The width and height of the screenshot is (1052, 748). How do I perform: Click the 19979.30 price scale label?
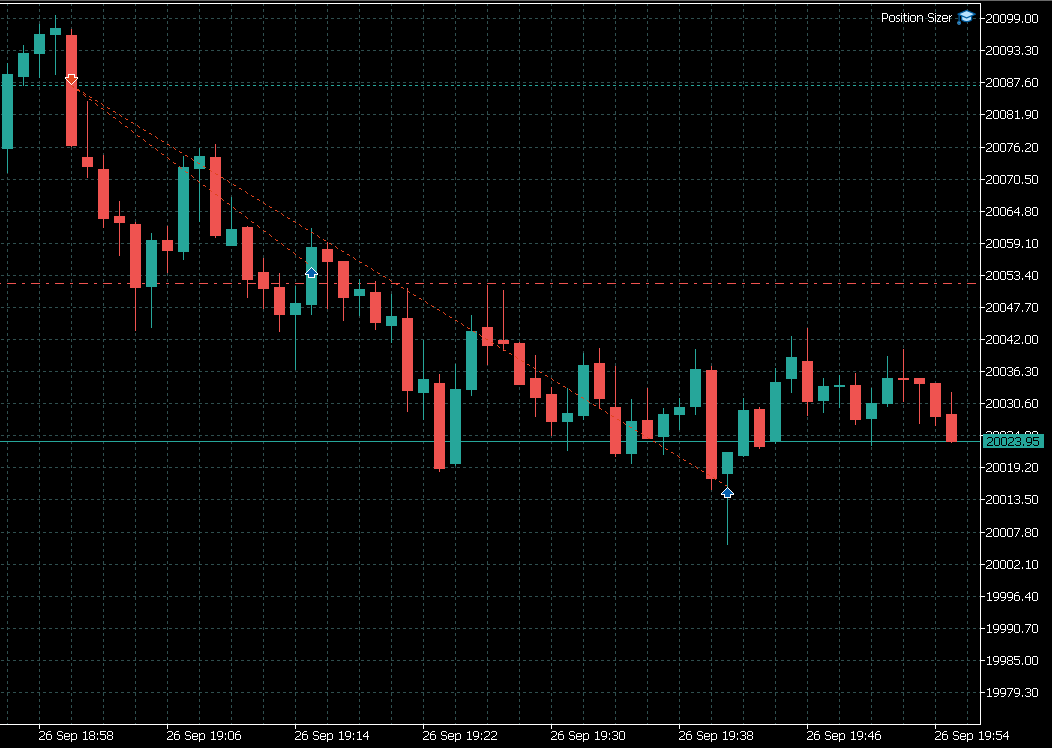coord(1011,692)
